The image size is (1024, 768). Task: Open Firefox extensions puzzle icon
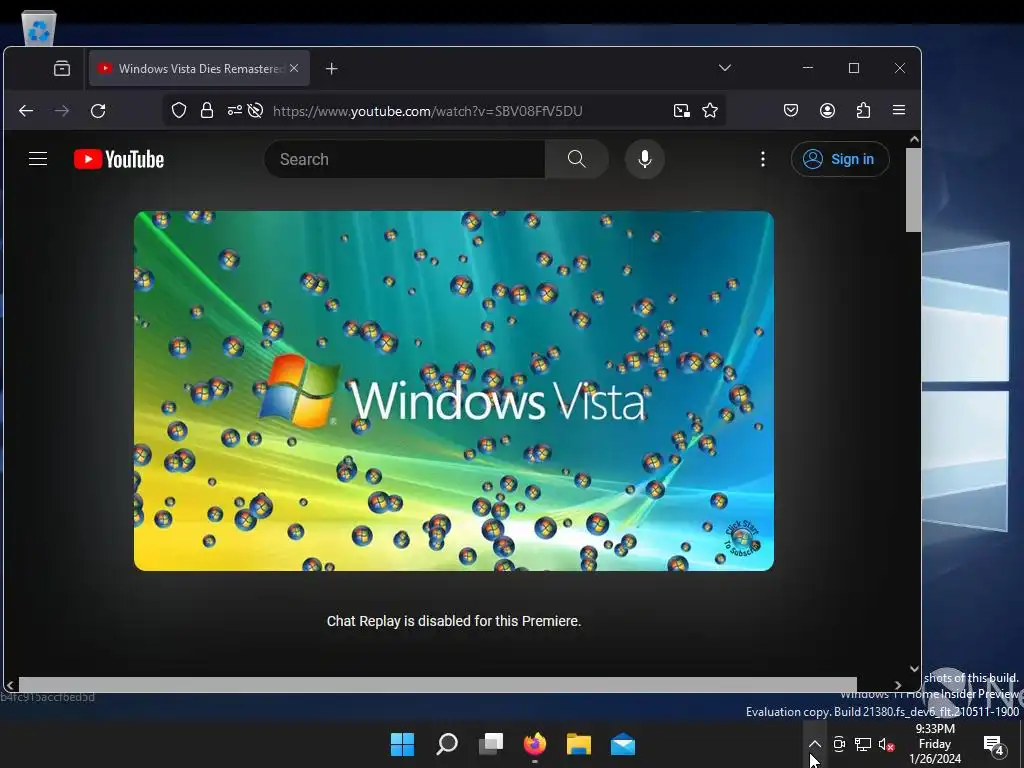[863, 110]
